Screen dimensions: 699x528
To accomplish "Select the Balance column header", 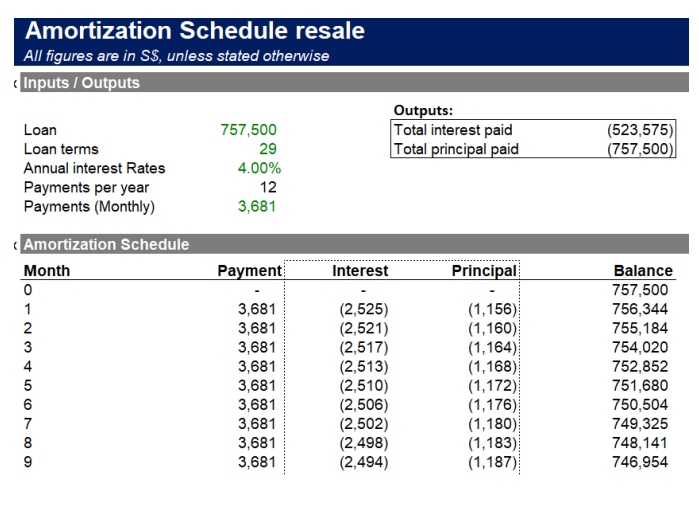I will click(642, 270).
